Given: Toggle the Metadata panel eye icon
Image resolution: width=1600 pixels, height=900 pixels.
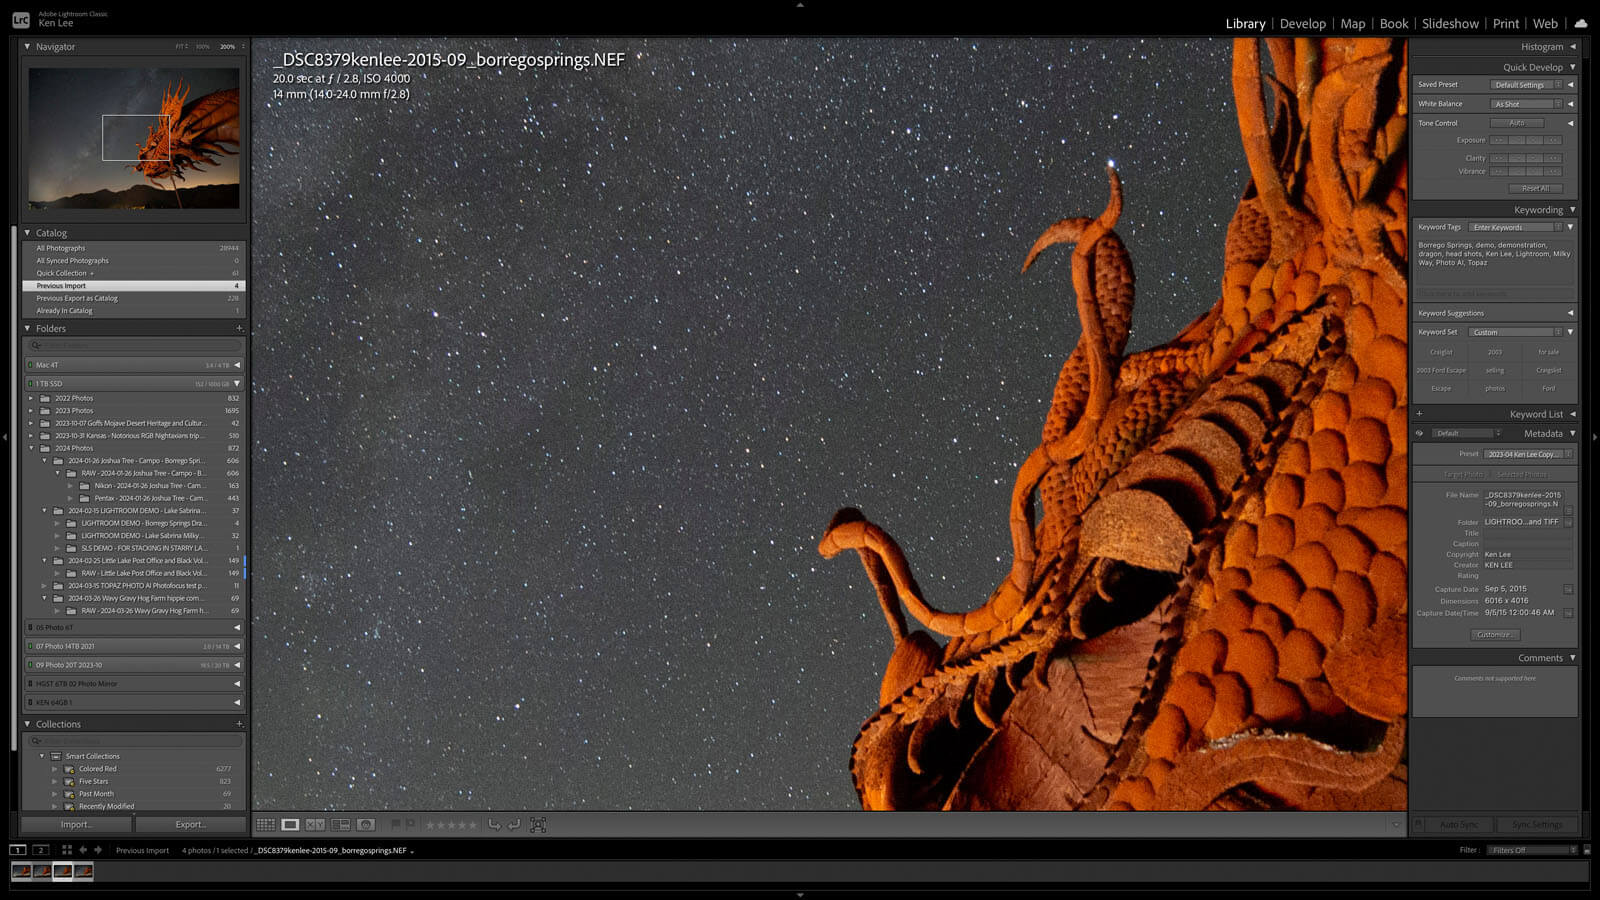Looking at the screenshot, I should click(x=1419, y=433).
